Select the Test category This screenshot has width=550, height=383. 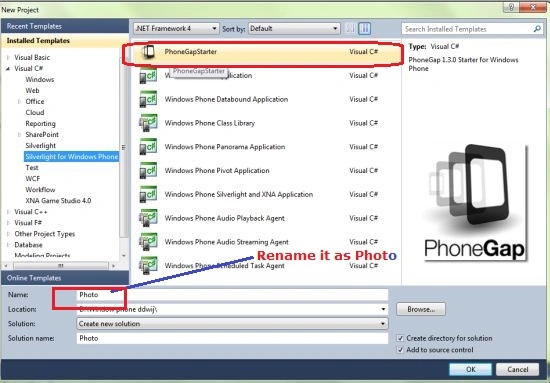coord(32,168)
